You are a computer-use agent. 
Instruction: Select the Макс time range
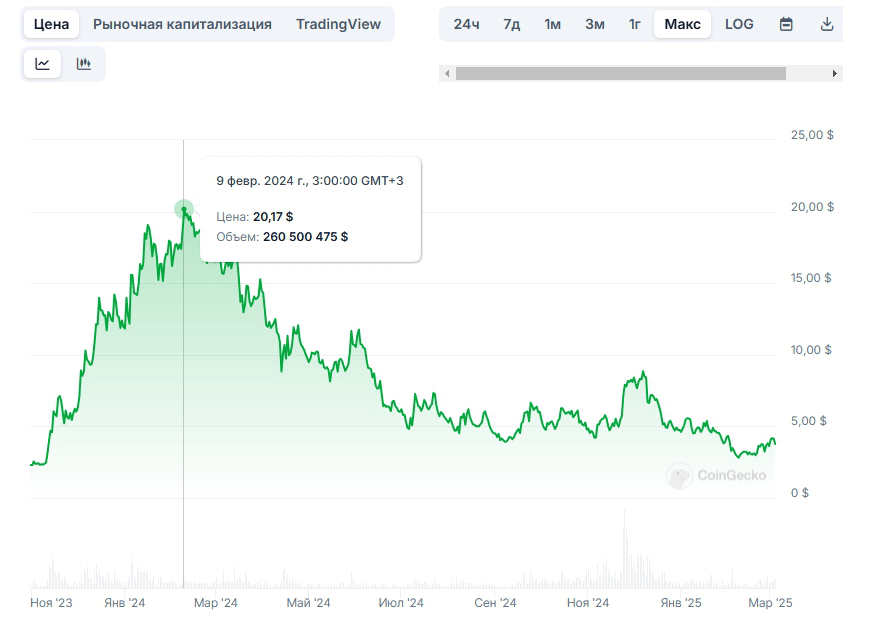click(x=682, y=24)
